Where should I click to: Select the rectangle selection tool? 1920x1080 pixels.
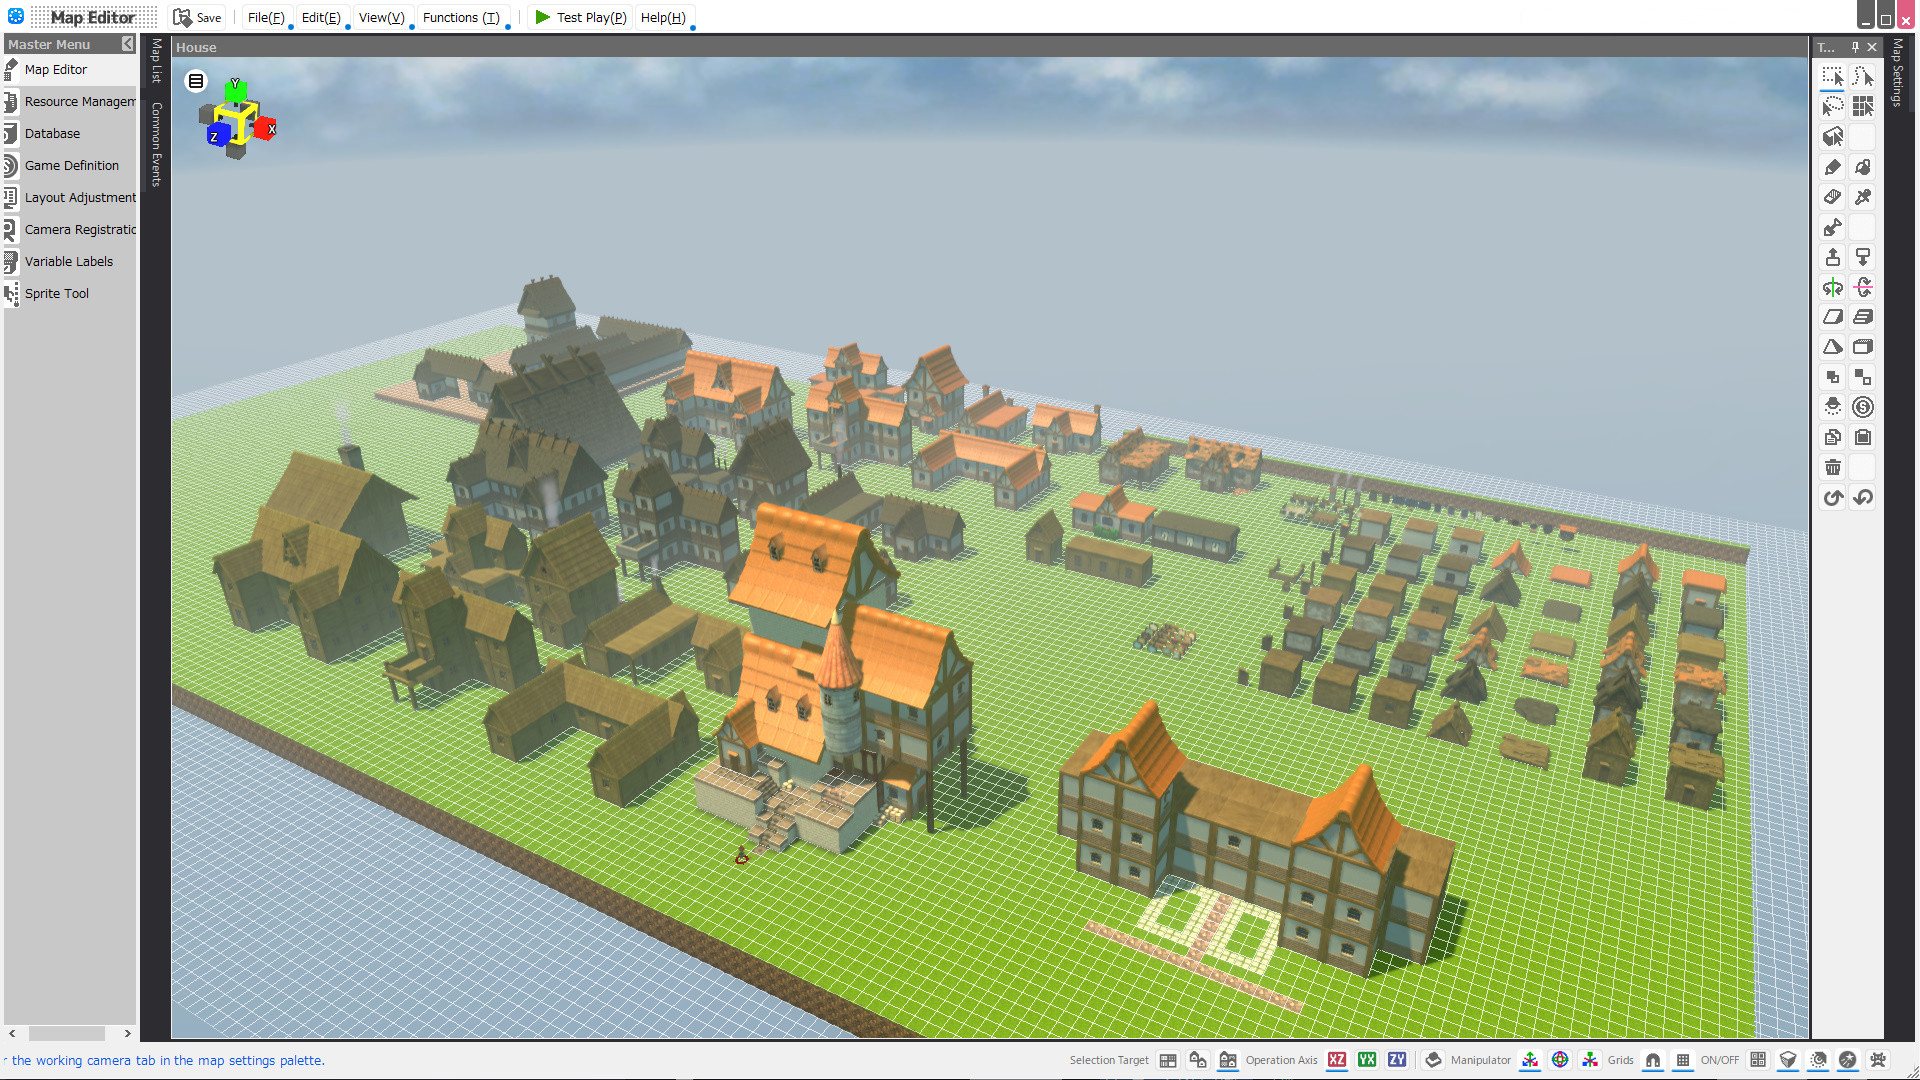click(x=1832, y=75)
